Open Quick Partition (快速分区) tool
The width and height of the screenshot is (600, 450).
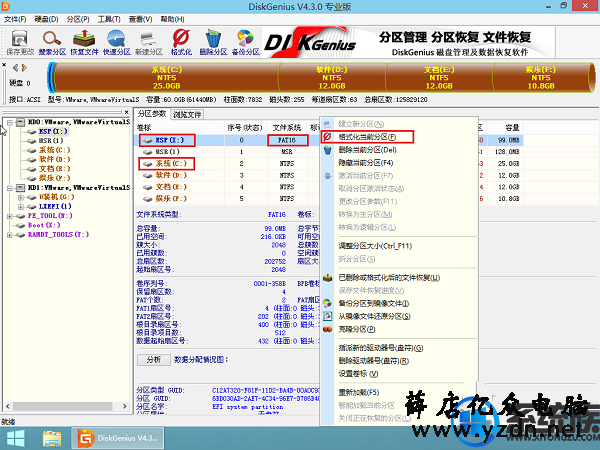click(x=117, y=42)
